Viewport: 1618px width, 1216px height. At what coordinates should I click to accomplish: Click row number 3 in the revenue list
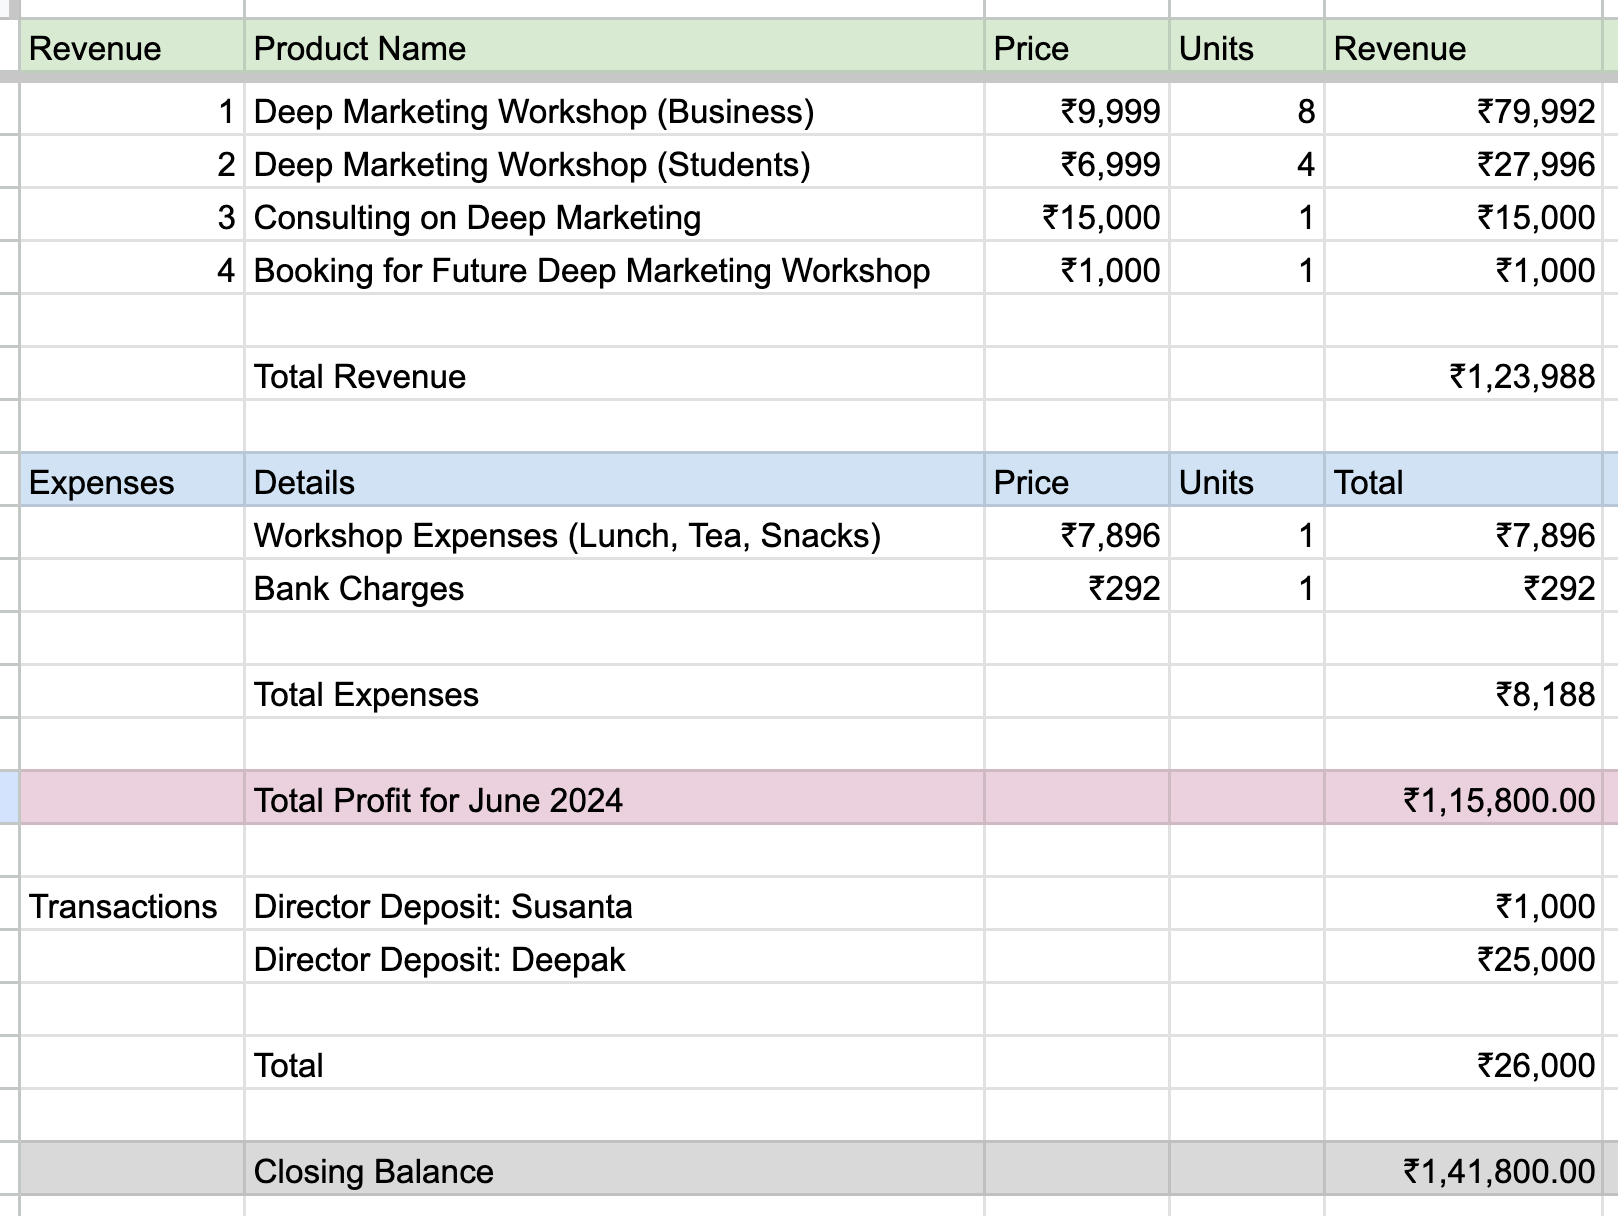click(x=132, y=217)
